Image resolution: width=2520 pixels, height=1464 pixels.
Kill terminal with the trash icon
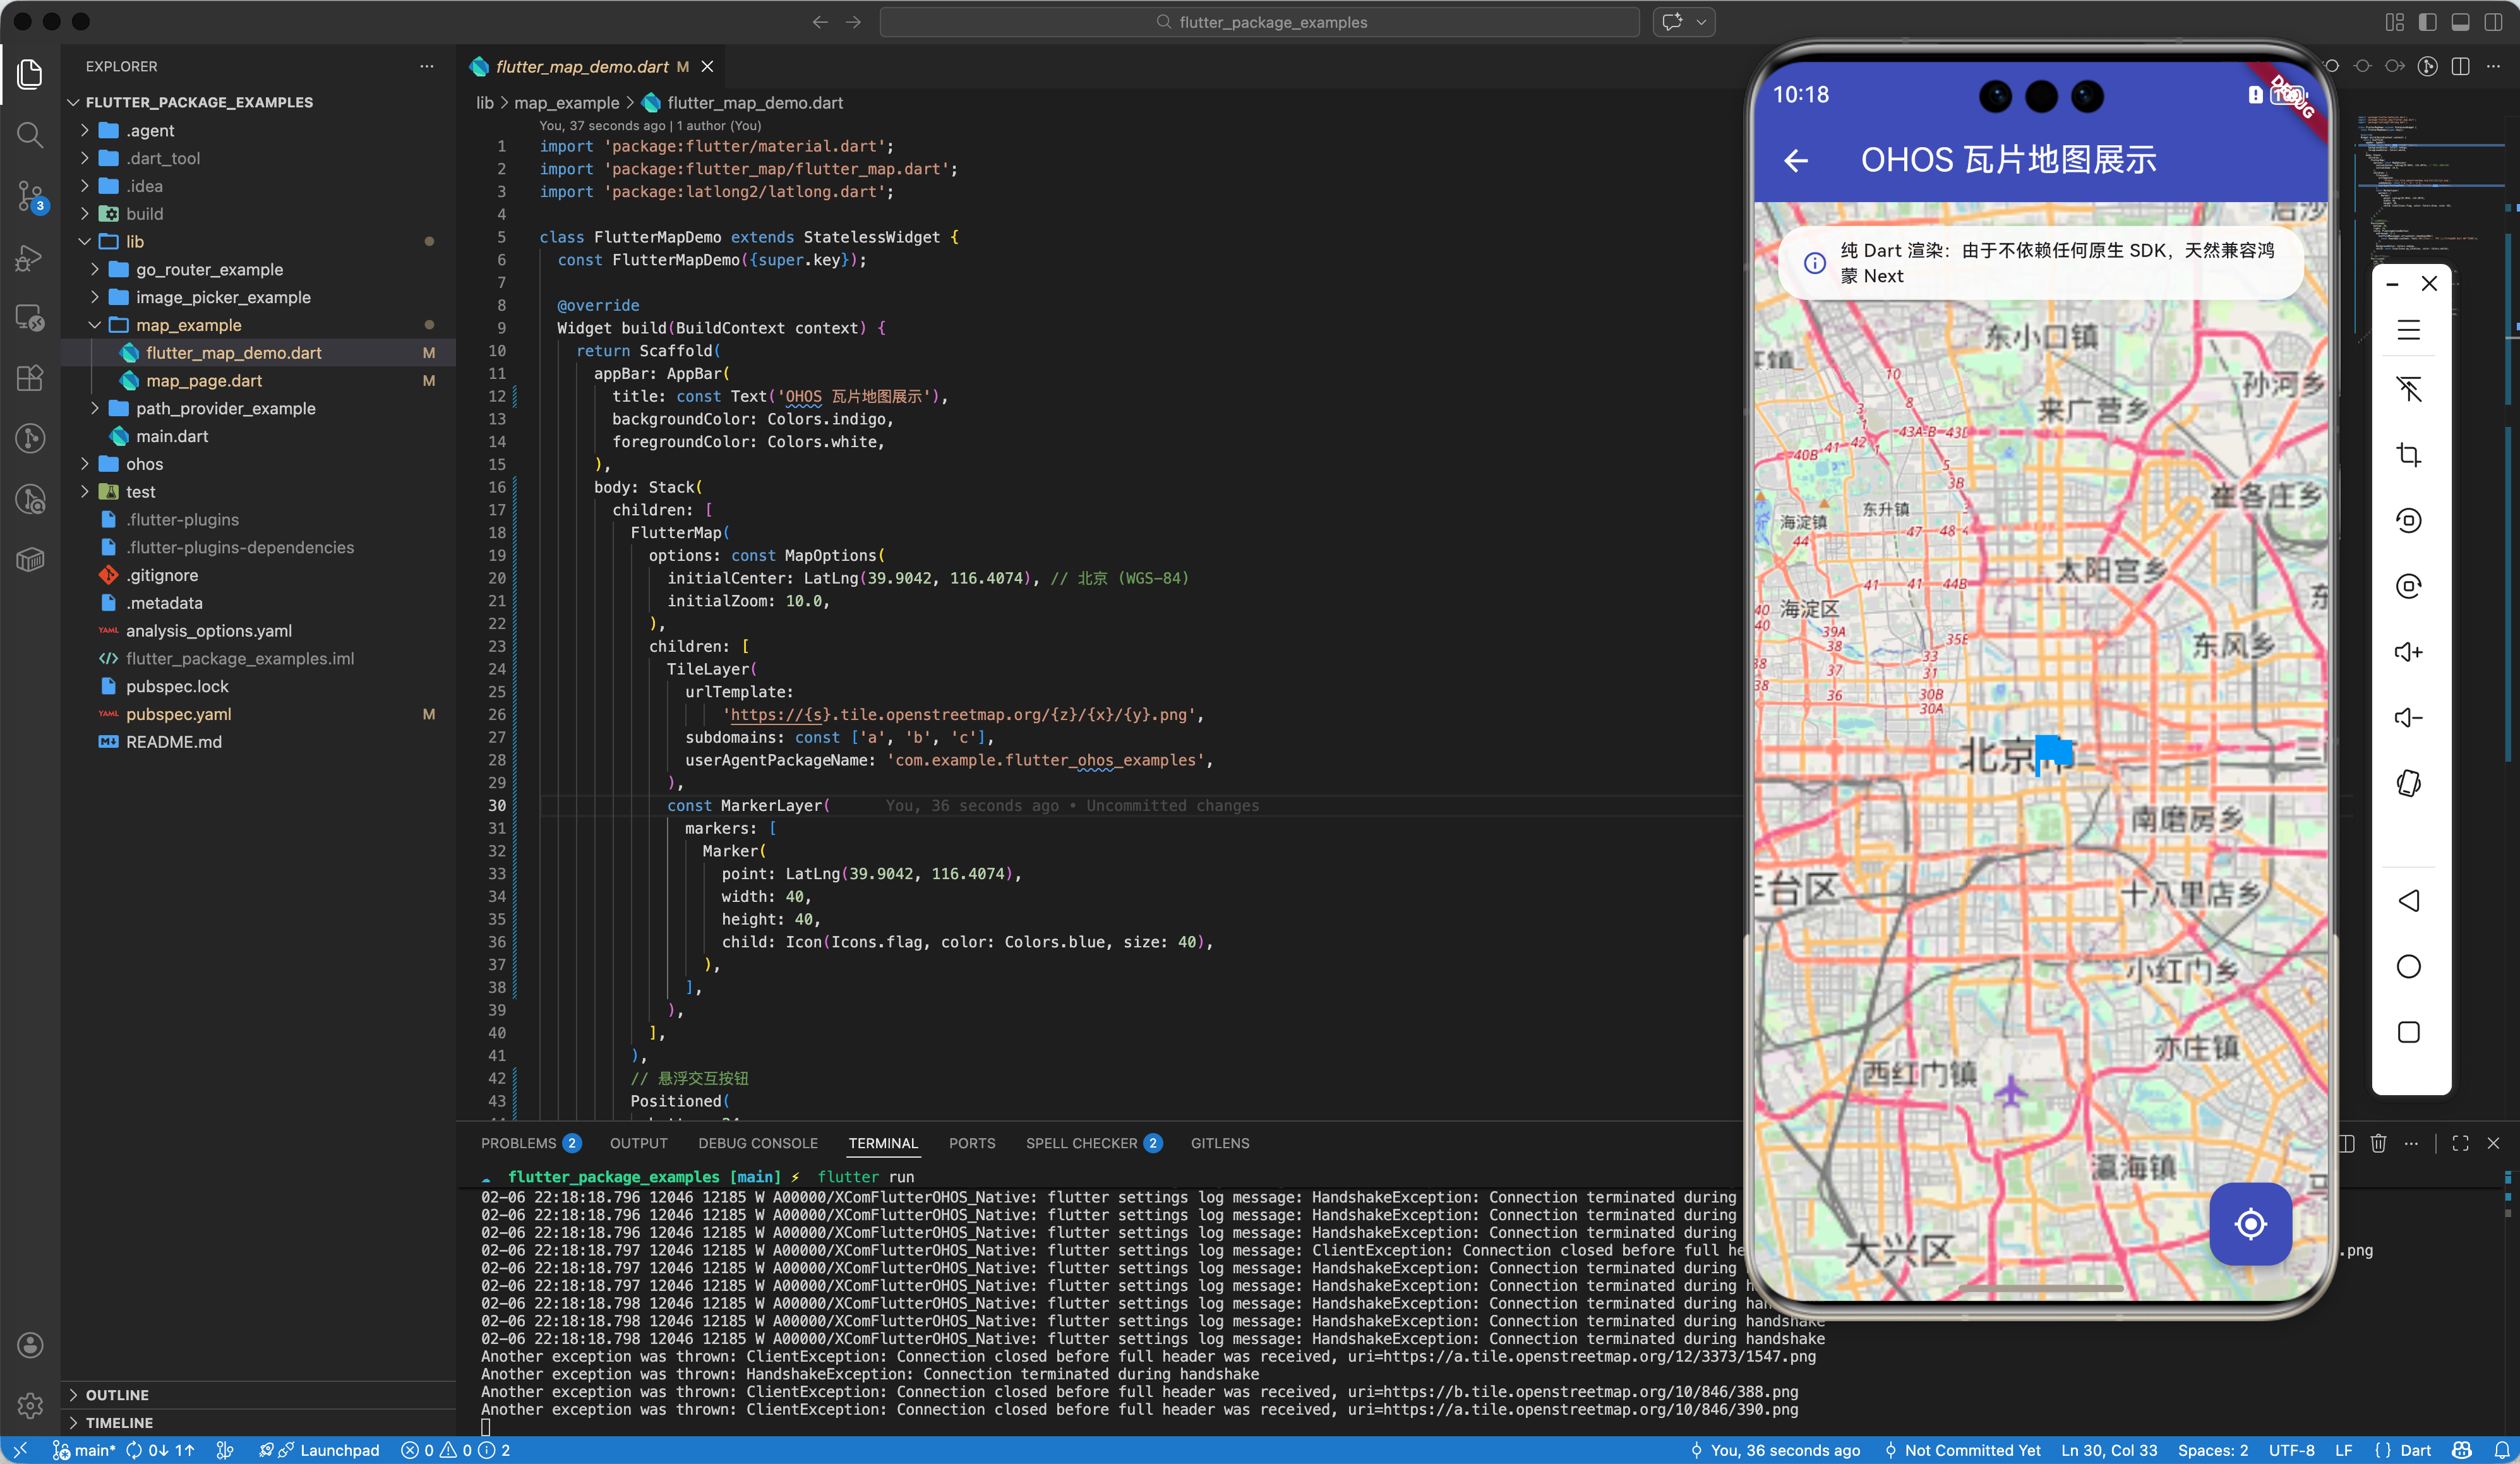[2378, 1143]
